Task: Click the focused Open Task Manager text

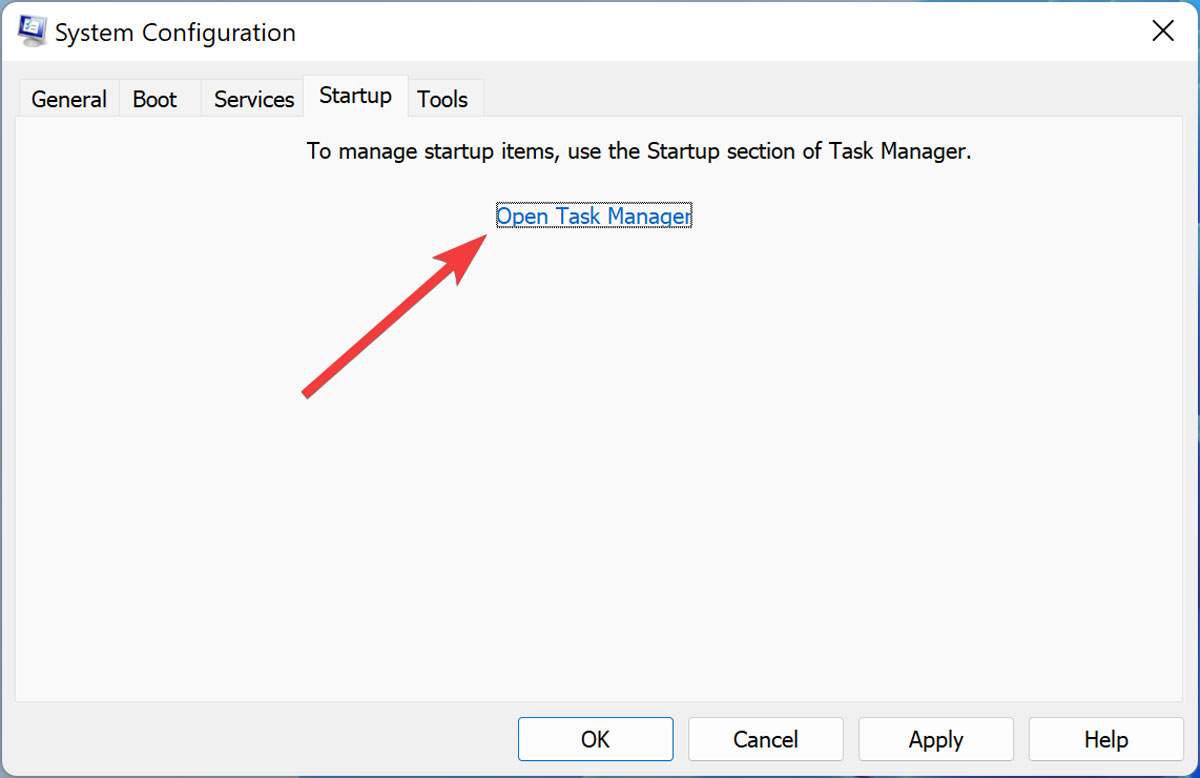Action: (x=593, y=216)
